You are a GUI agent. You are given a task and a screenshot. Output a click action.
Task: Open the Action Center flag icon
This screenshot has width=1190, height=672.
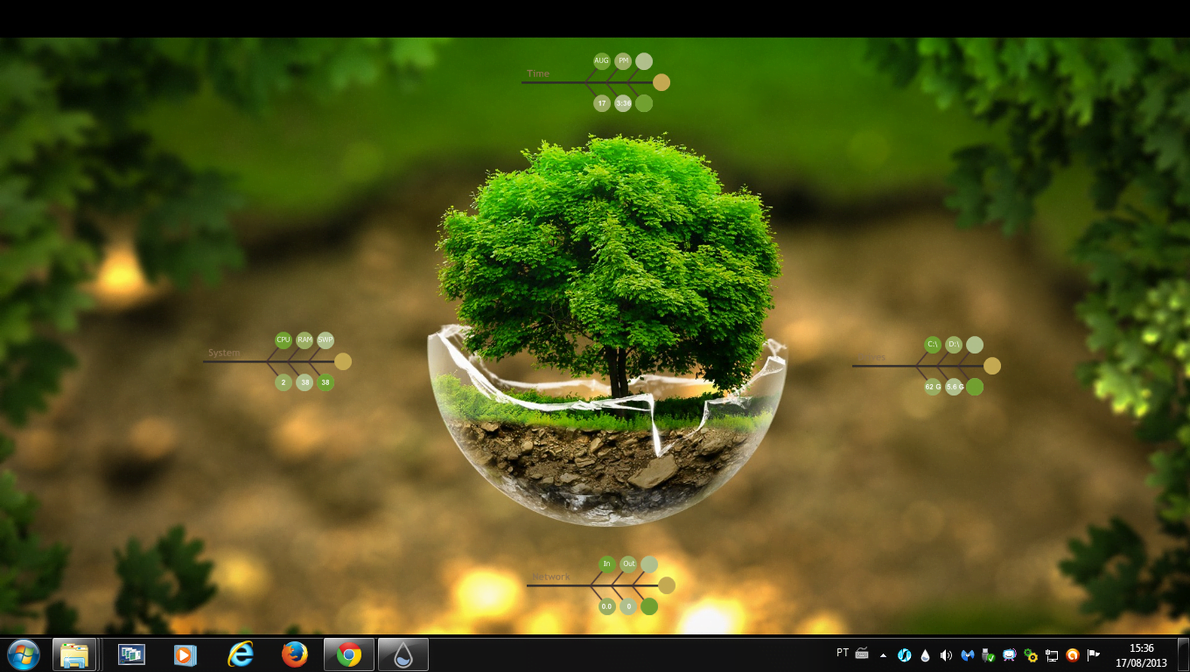[1094, 656]
